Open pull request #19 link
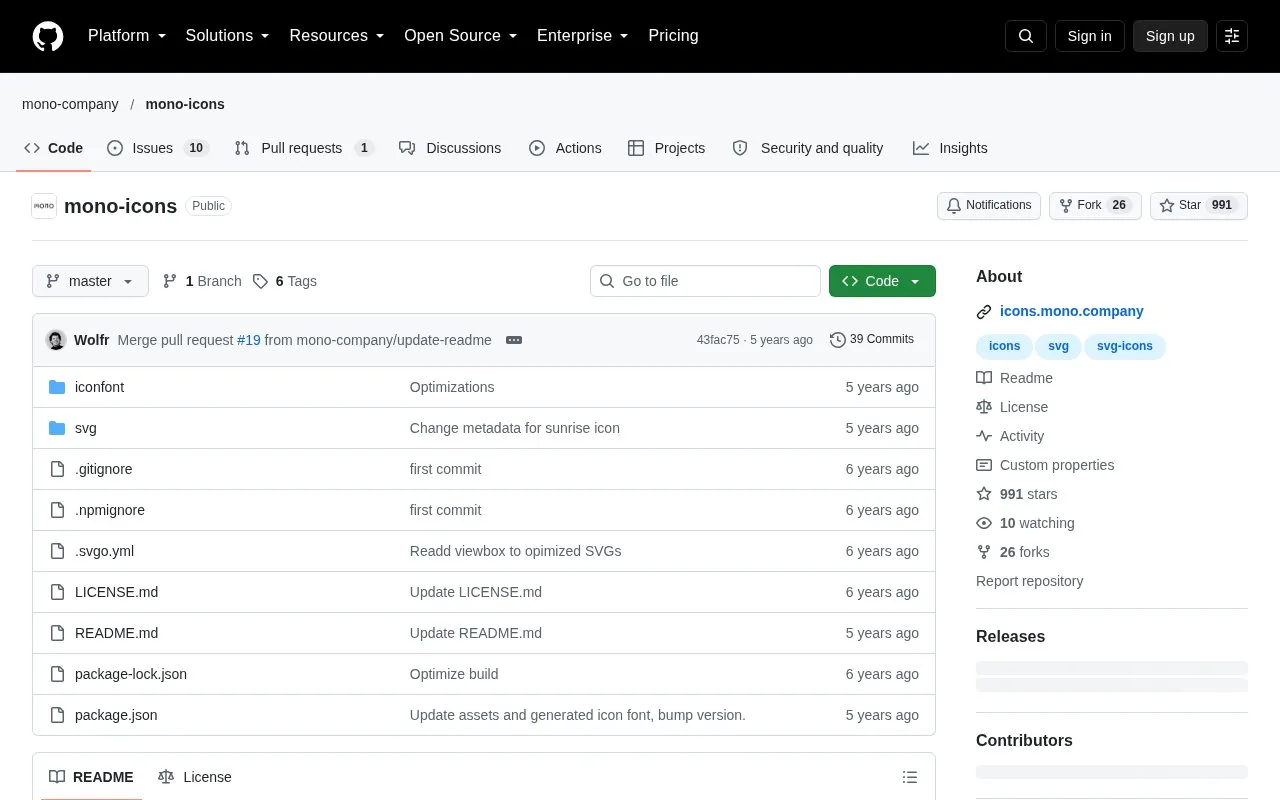The width and height of the screenshot is (1280, 800). click(x=249, y=340)
